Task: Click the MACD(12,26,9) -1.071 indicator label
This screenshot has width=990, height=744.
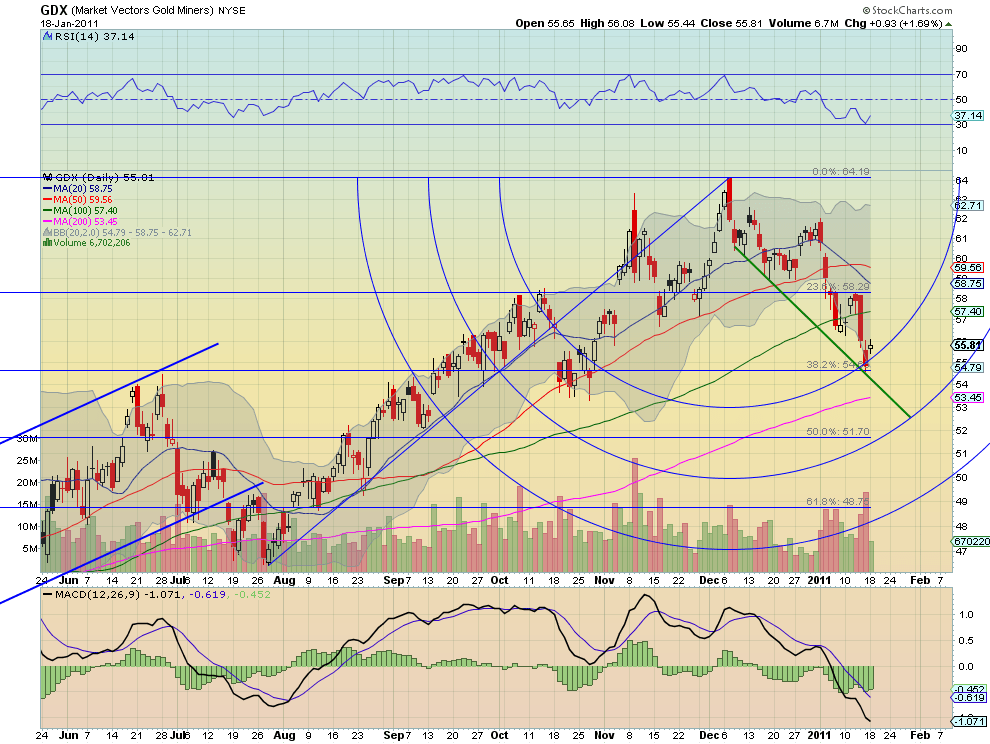Action: coord(117,594)
